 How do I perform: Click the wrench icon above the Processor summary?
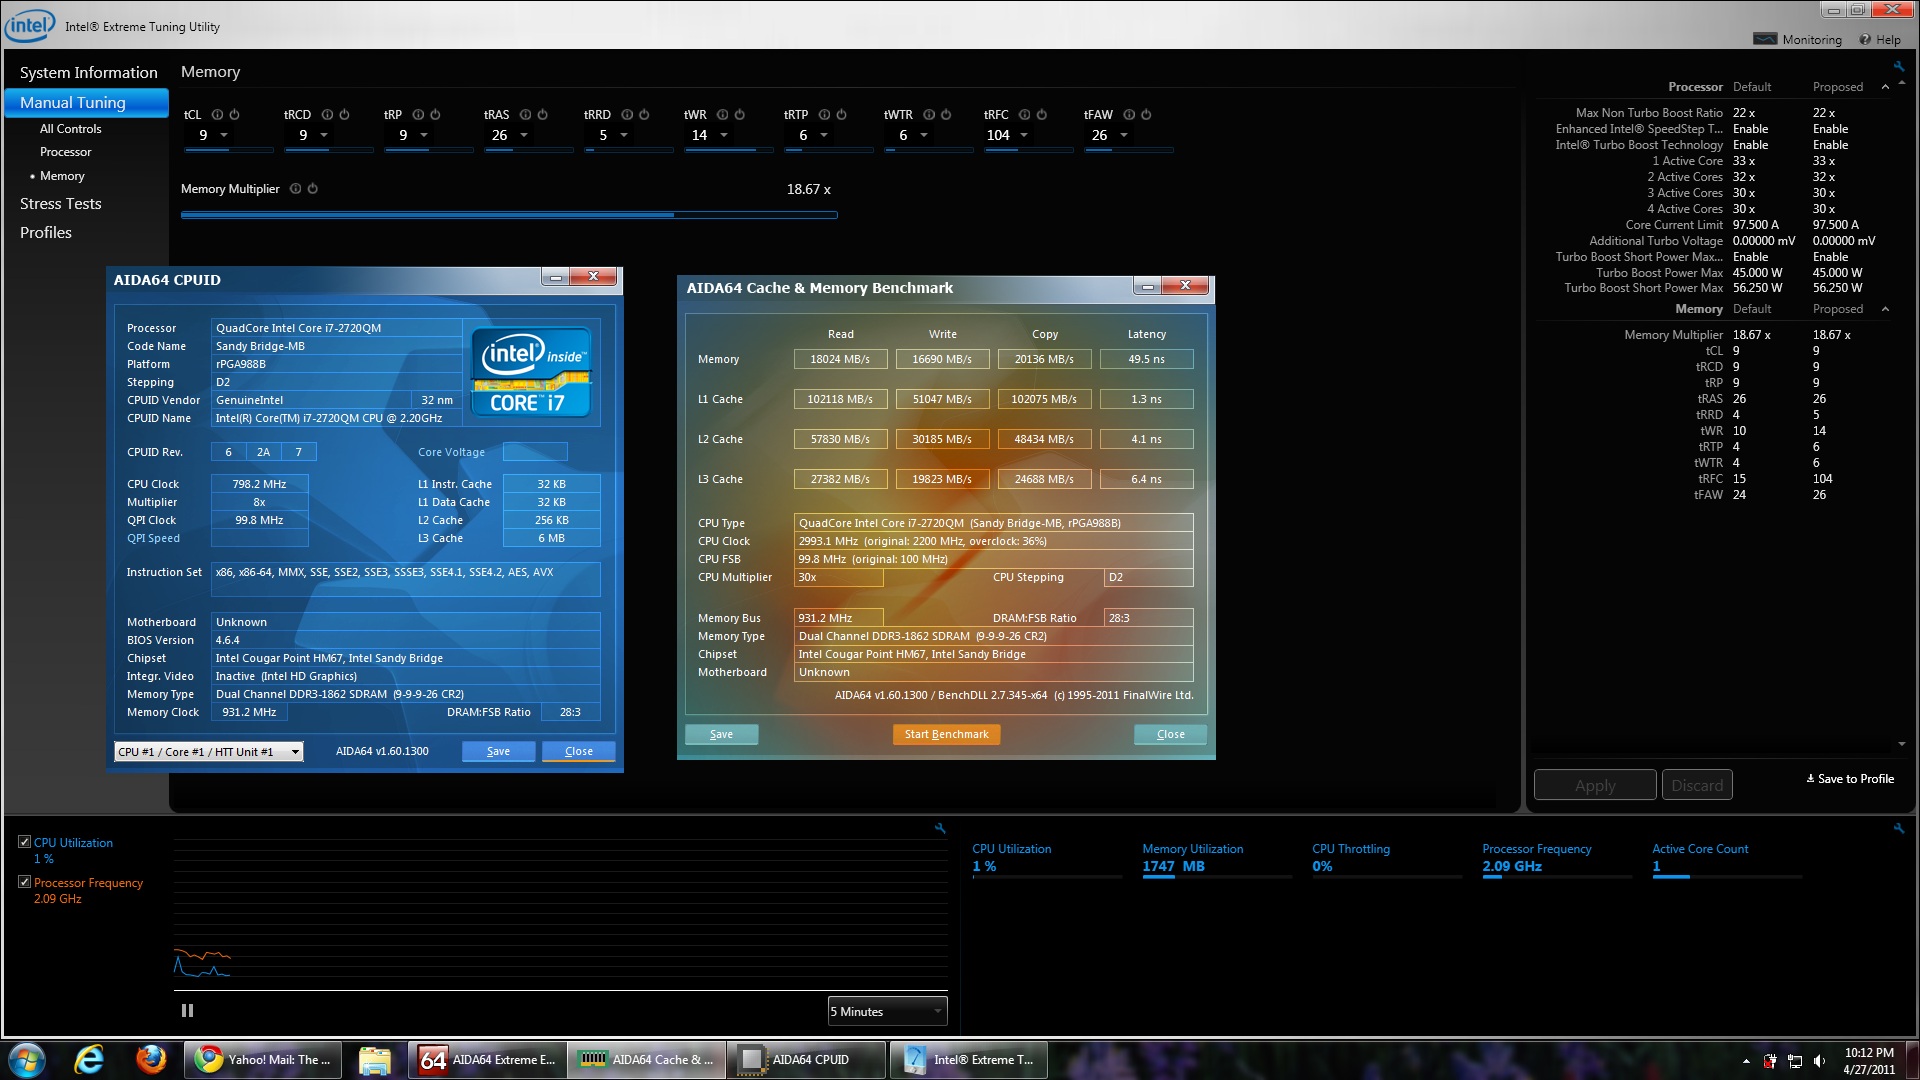click(x=1898, y=67)
